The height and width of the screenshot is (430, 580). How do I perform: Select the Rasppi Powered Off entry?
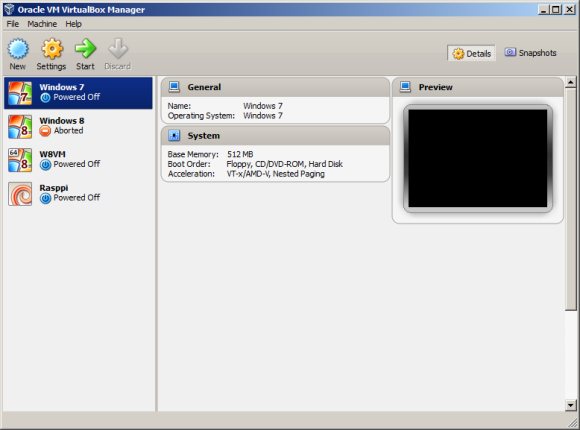pyautogui.click(x=78, y=194)
